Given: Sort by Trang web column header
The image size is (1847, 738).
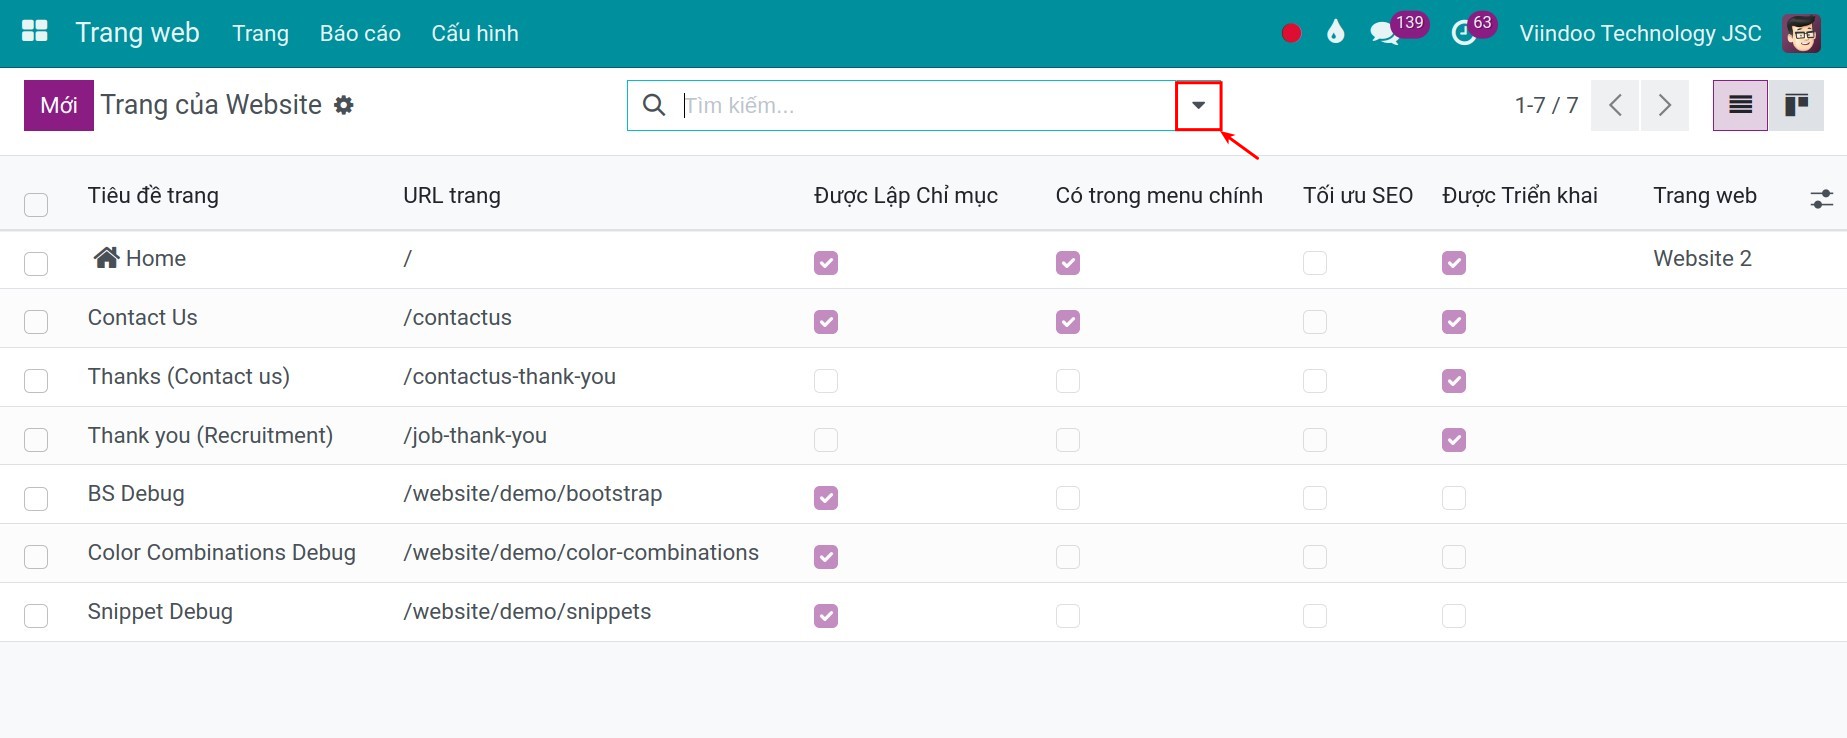Looking at the screenshot, I should [x=1704, y=195].
